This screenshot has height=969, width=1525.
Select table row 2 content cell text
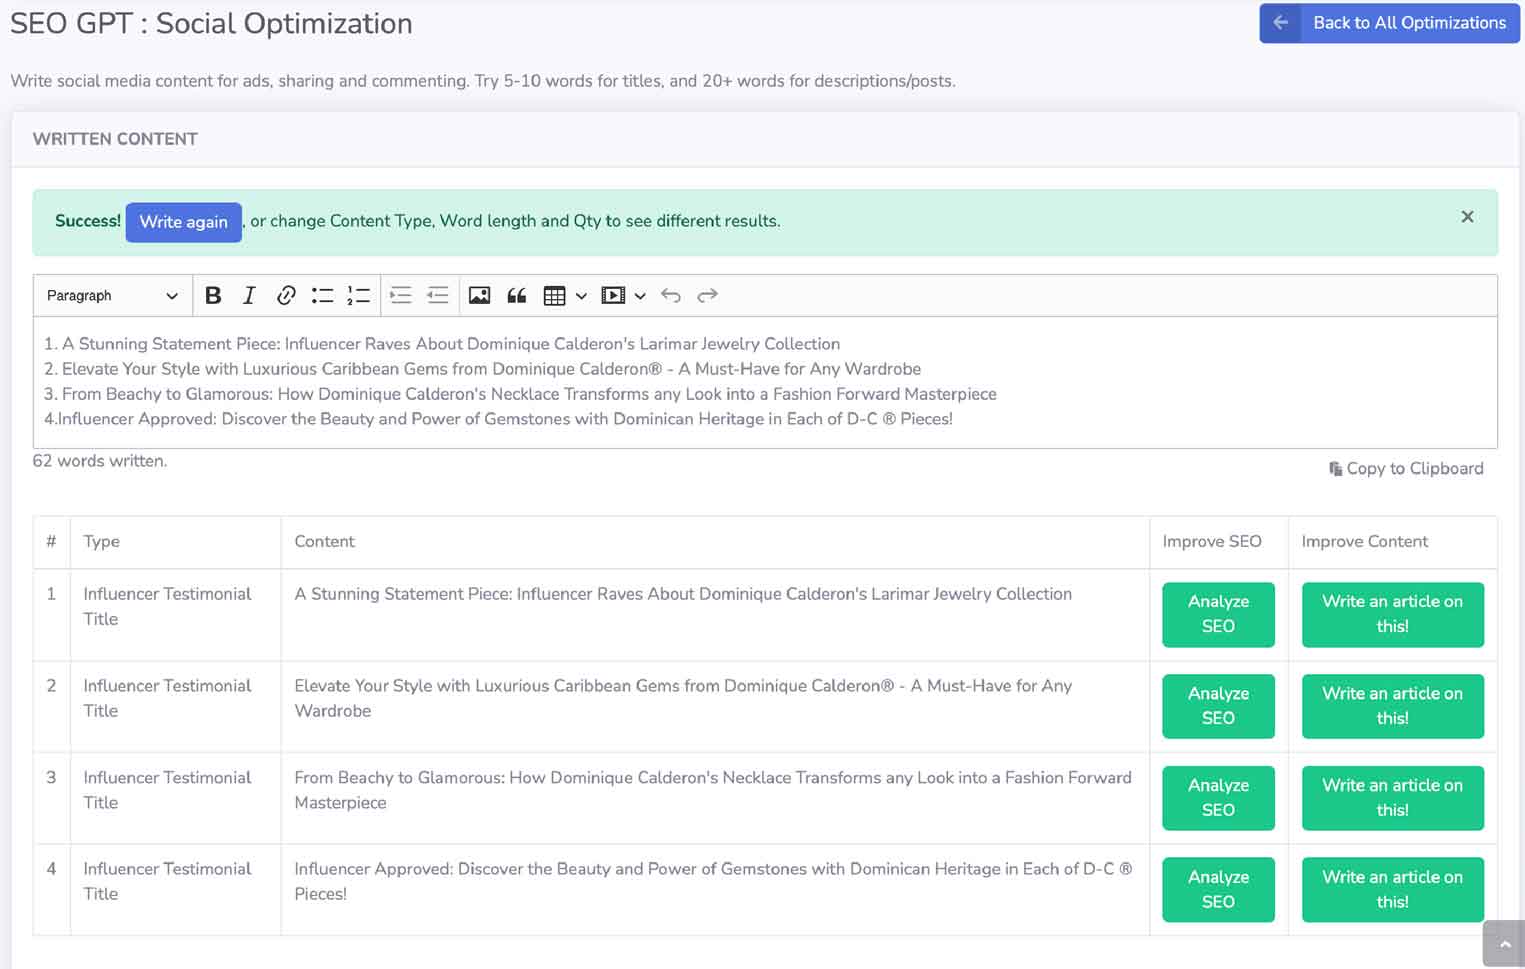683,698
